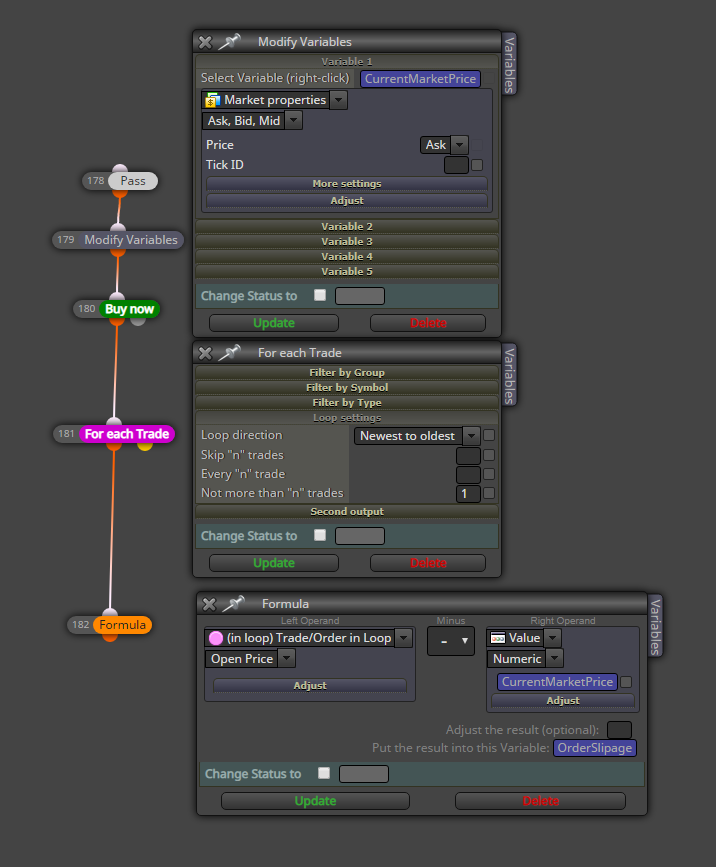
Task: Click the Tick ID input field
Action: (456, 165)
